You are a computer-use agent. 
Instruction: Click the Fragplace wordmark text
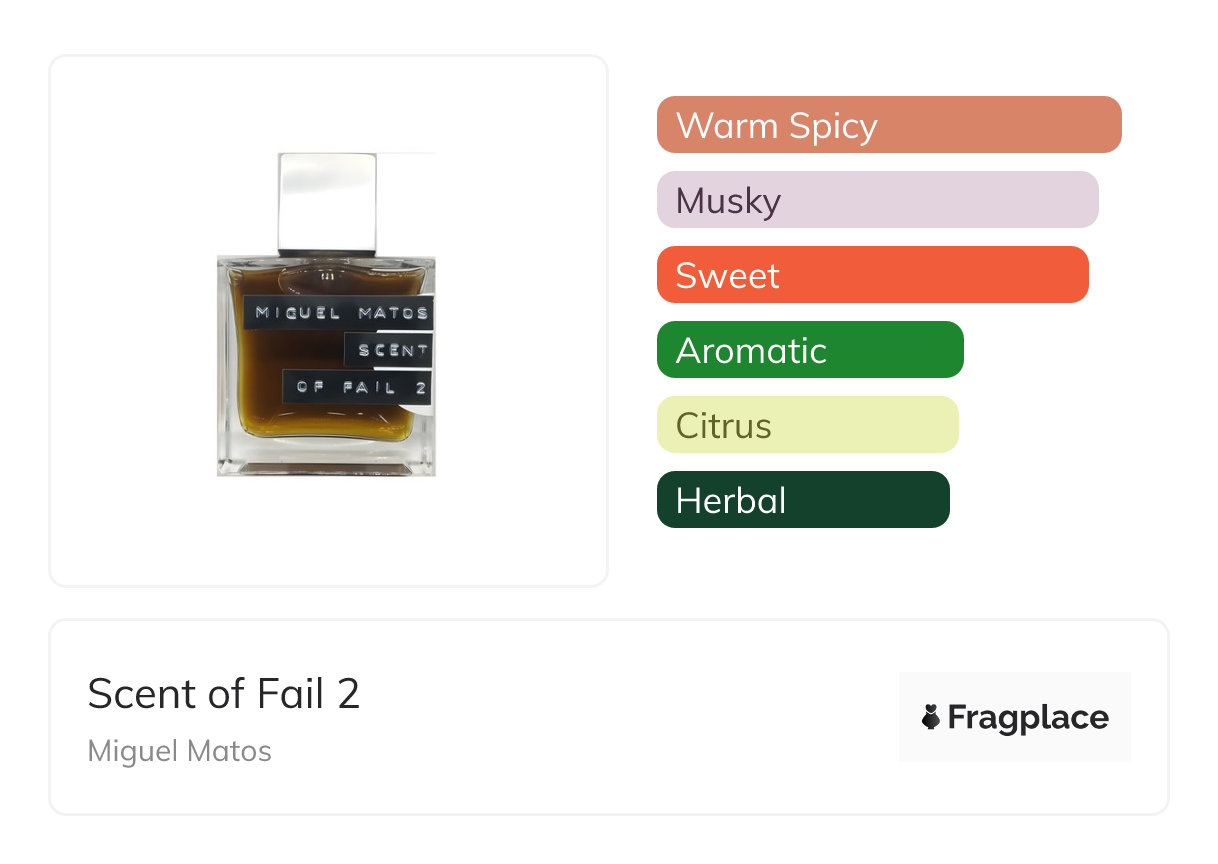(1028, 717)
